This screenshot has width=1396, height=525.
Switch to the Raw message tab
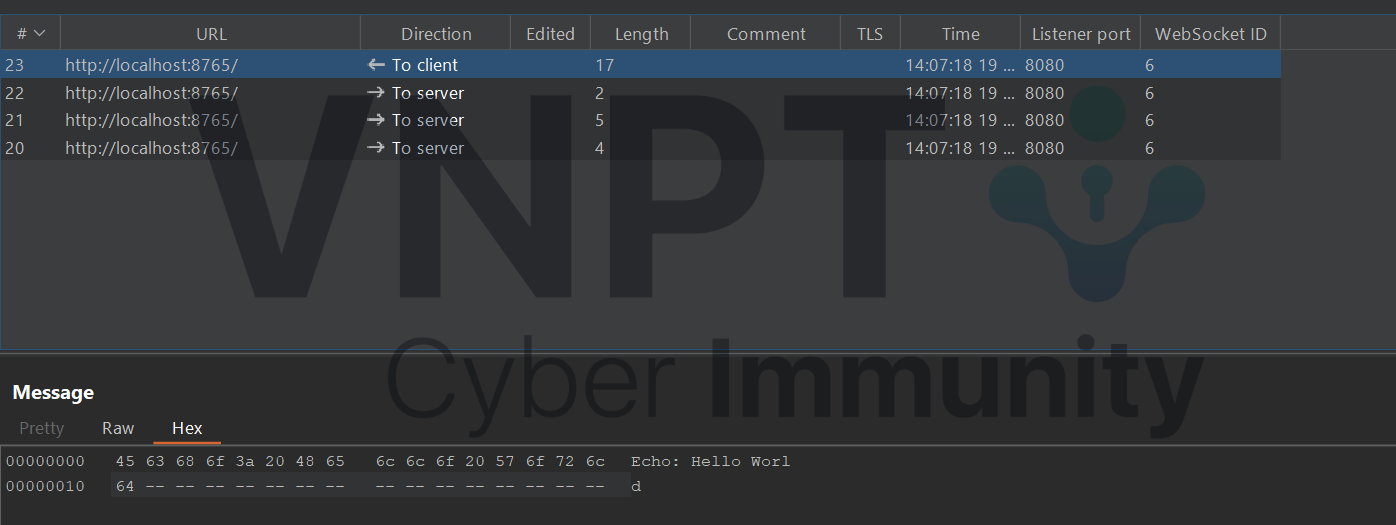click(x=118, y=428)
